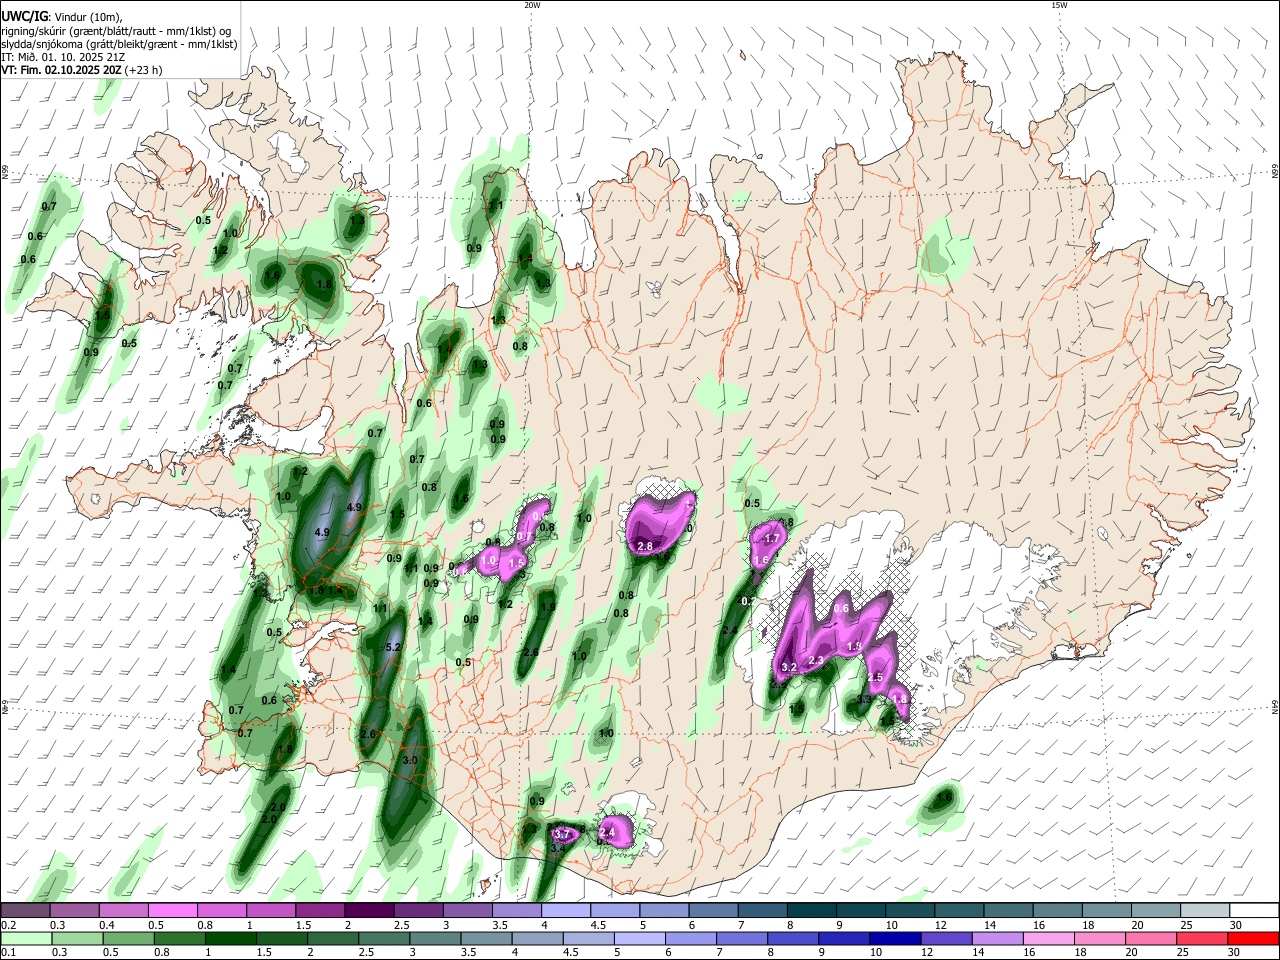Select the darkest purple swatch labeled 2 in the upper legend row
Image resolution: width=1280 pixels, height=960 pixels.
point(368,911)
